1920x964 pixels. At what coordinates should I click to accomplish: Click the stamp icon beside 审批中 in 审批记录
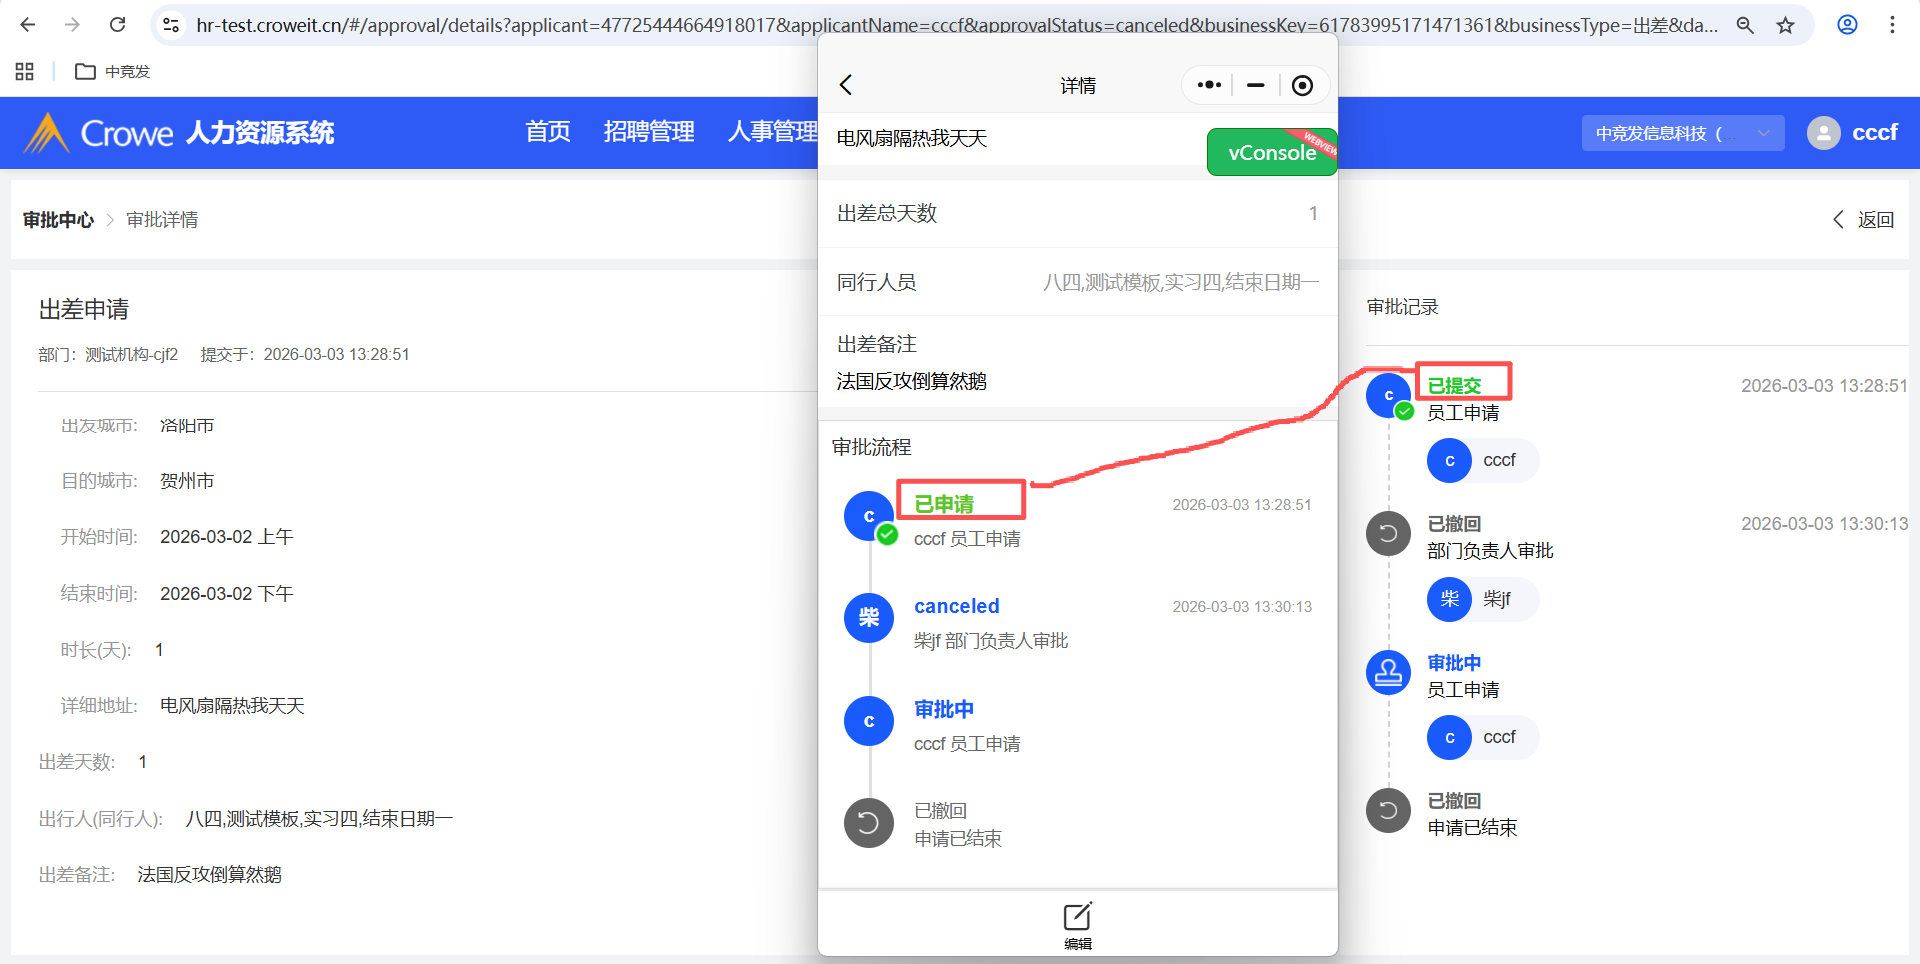tap(1388, 673)
